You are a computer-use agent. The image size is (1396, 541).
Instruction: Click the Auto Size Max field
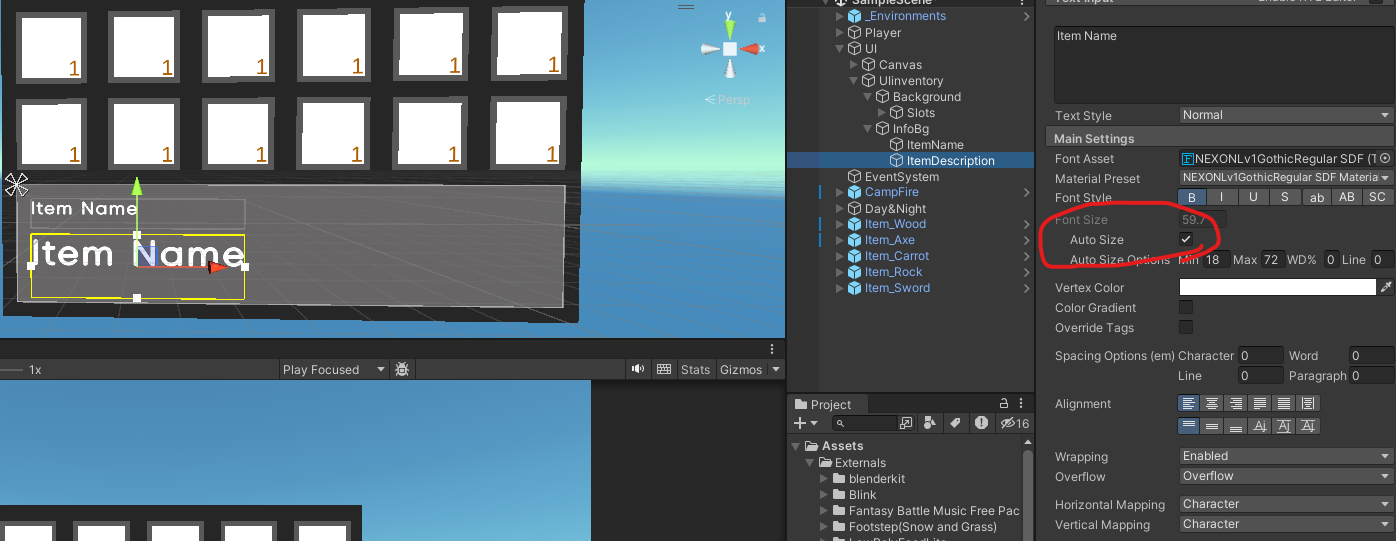1272,260
